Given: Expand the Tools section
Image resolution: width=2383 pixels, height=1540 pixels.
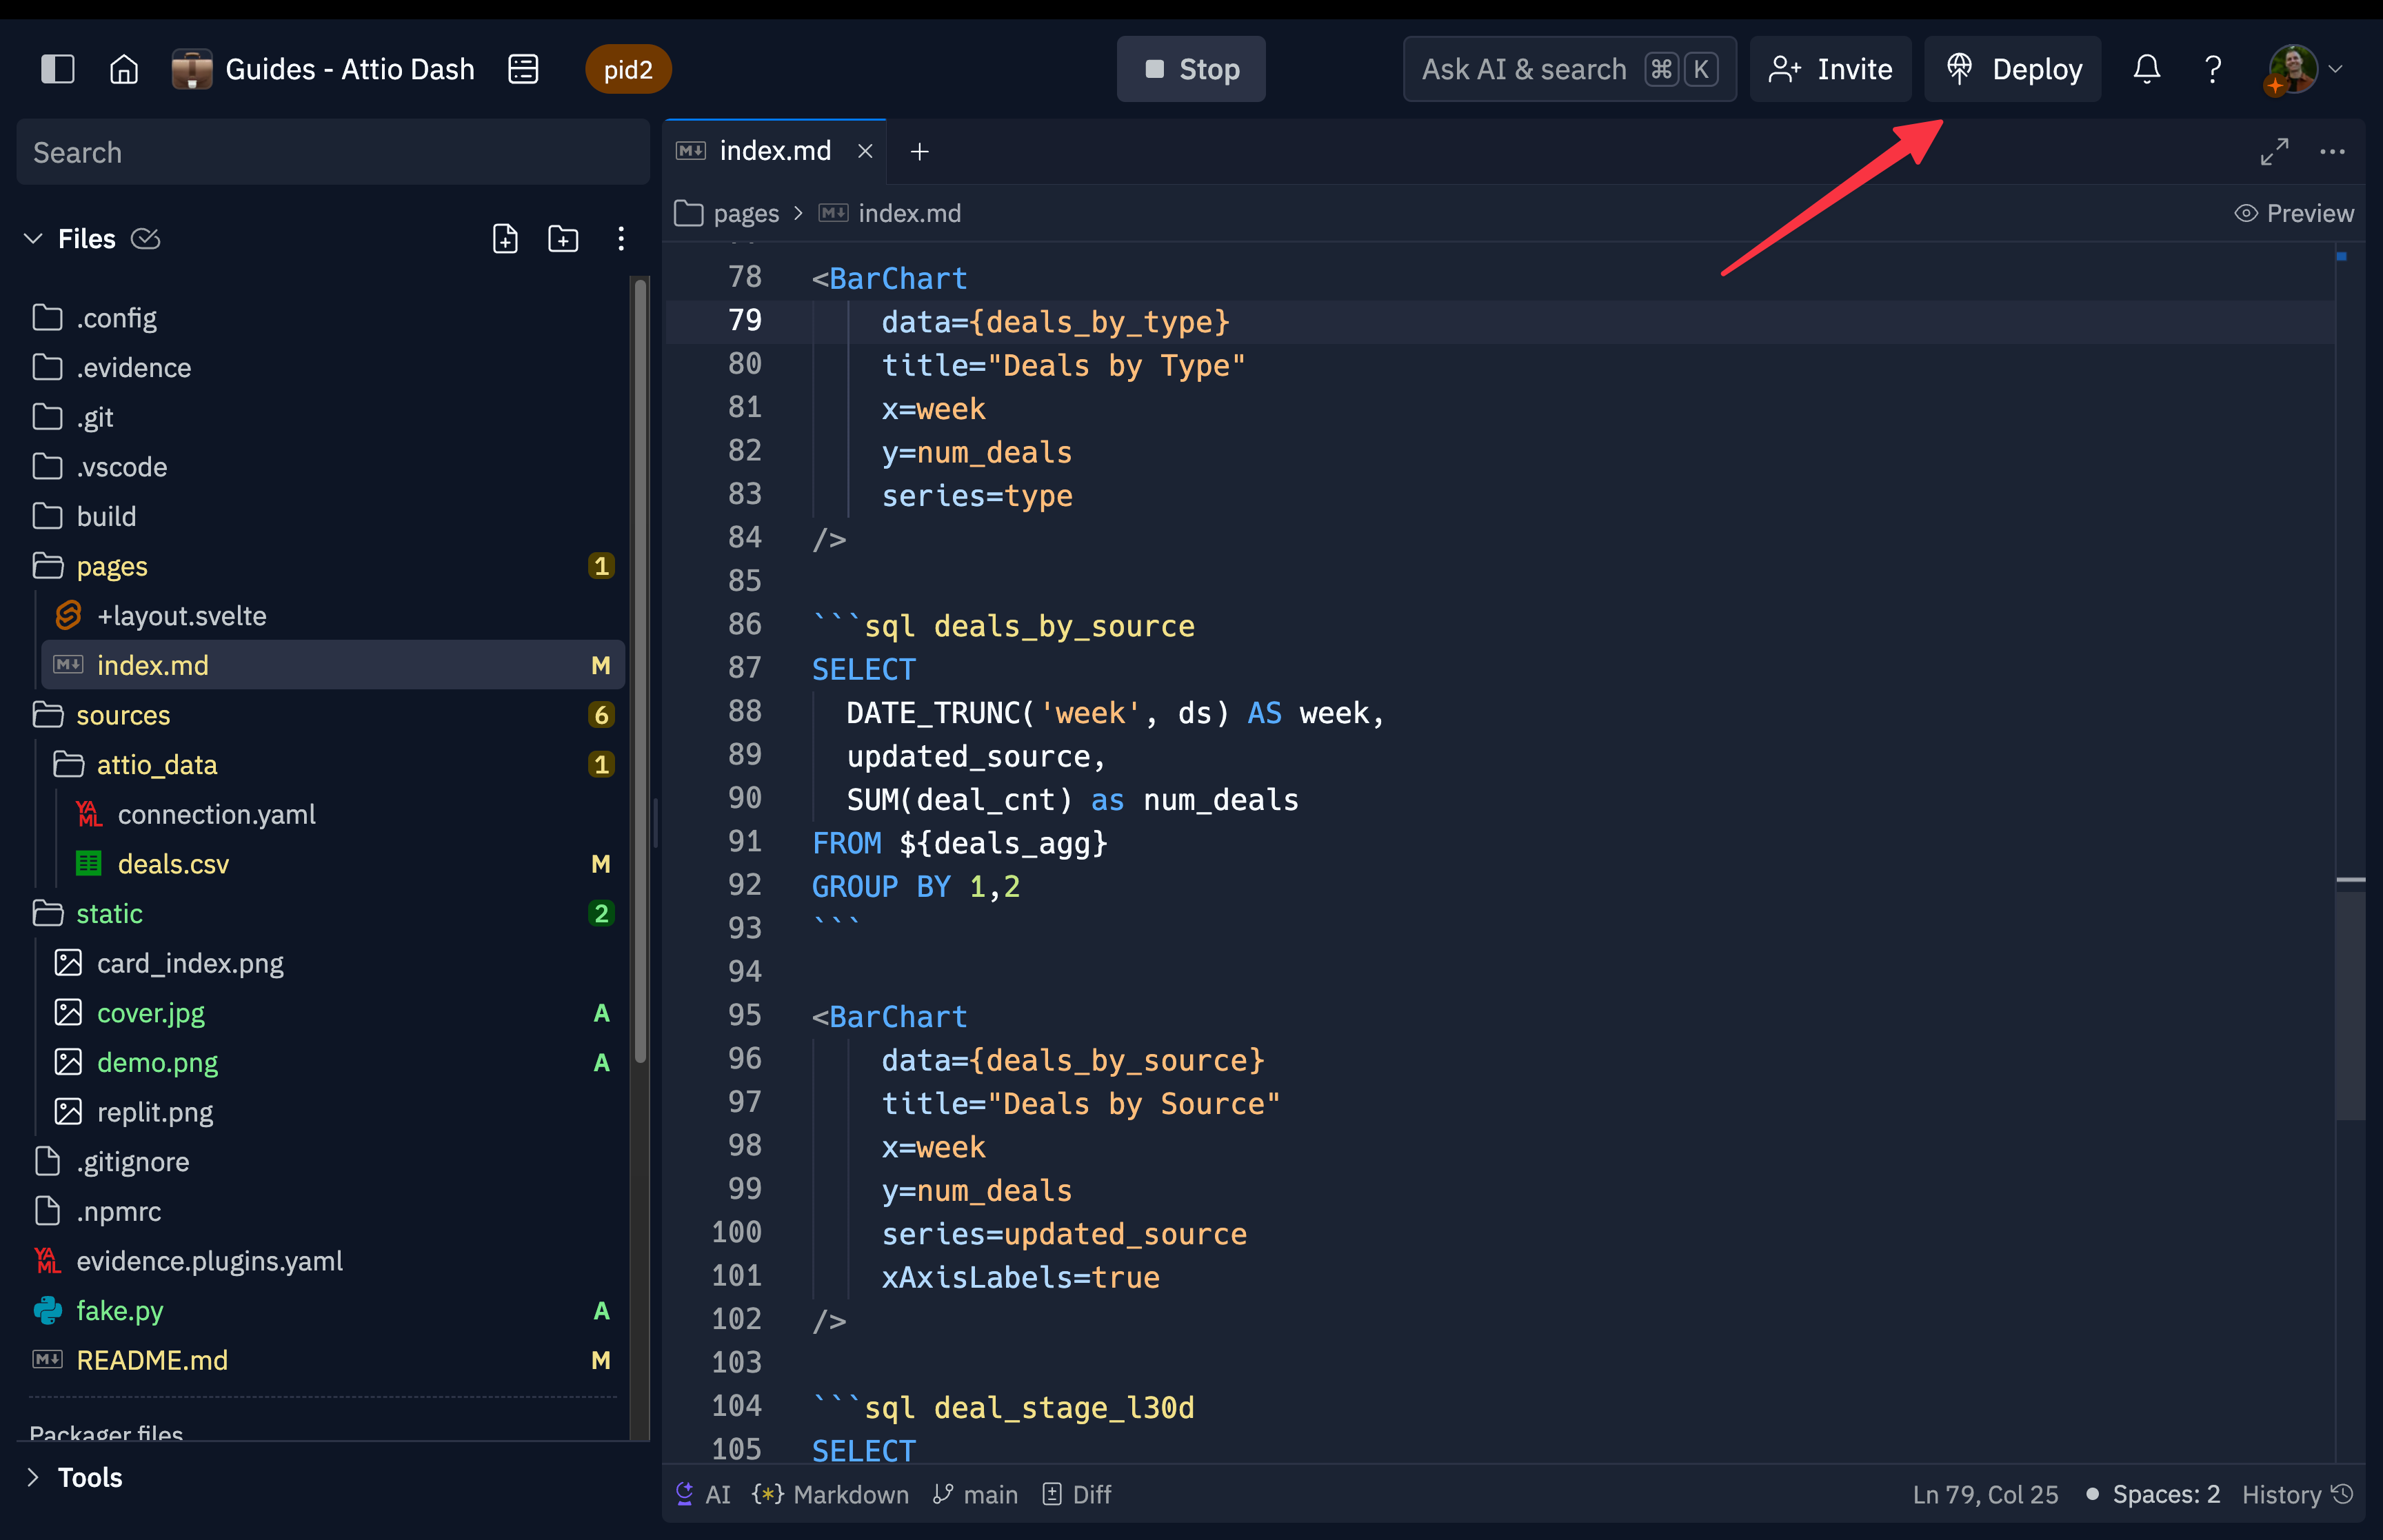Looking at the screenshot, I should point(33,1477).
